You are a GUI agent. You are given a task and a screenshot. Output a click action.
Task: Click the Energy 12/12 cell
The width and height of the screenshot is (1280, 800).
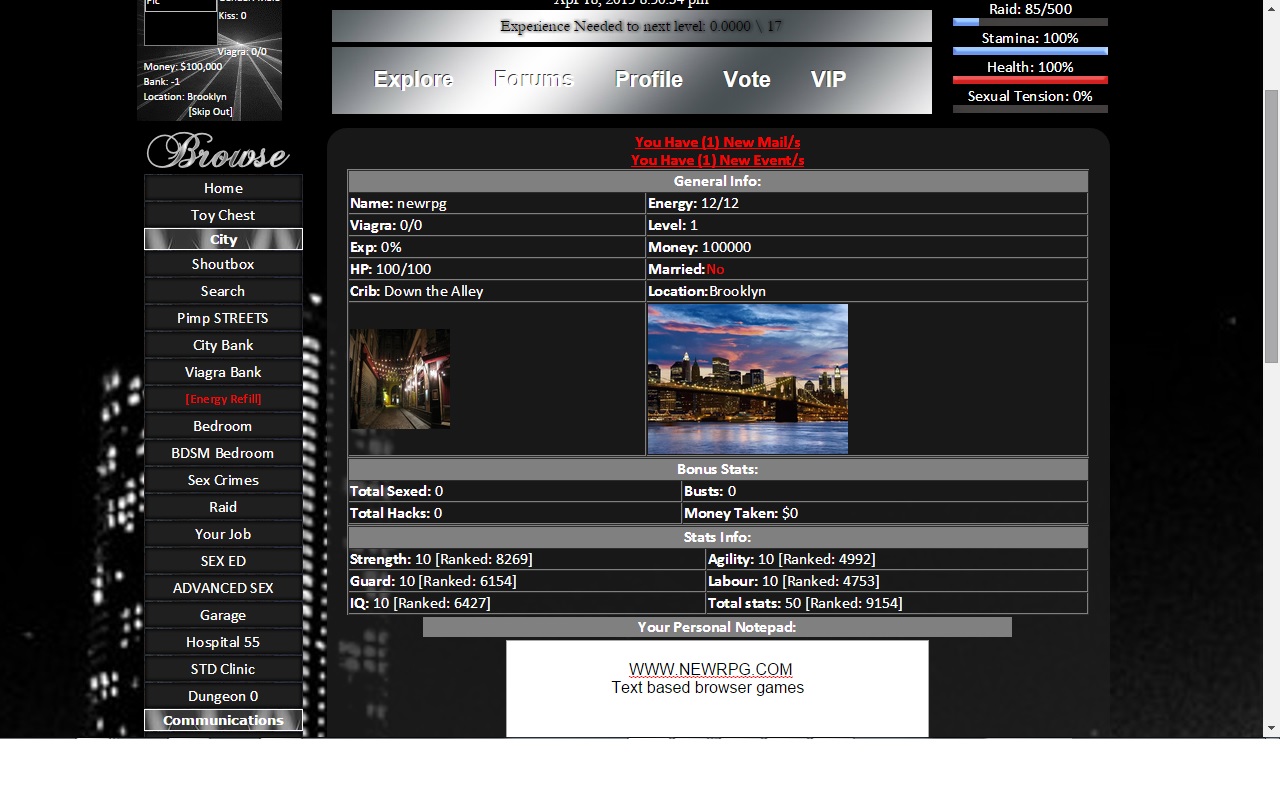tap(866, 203)
